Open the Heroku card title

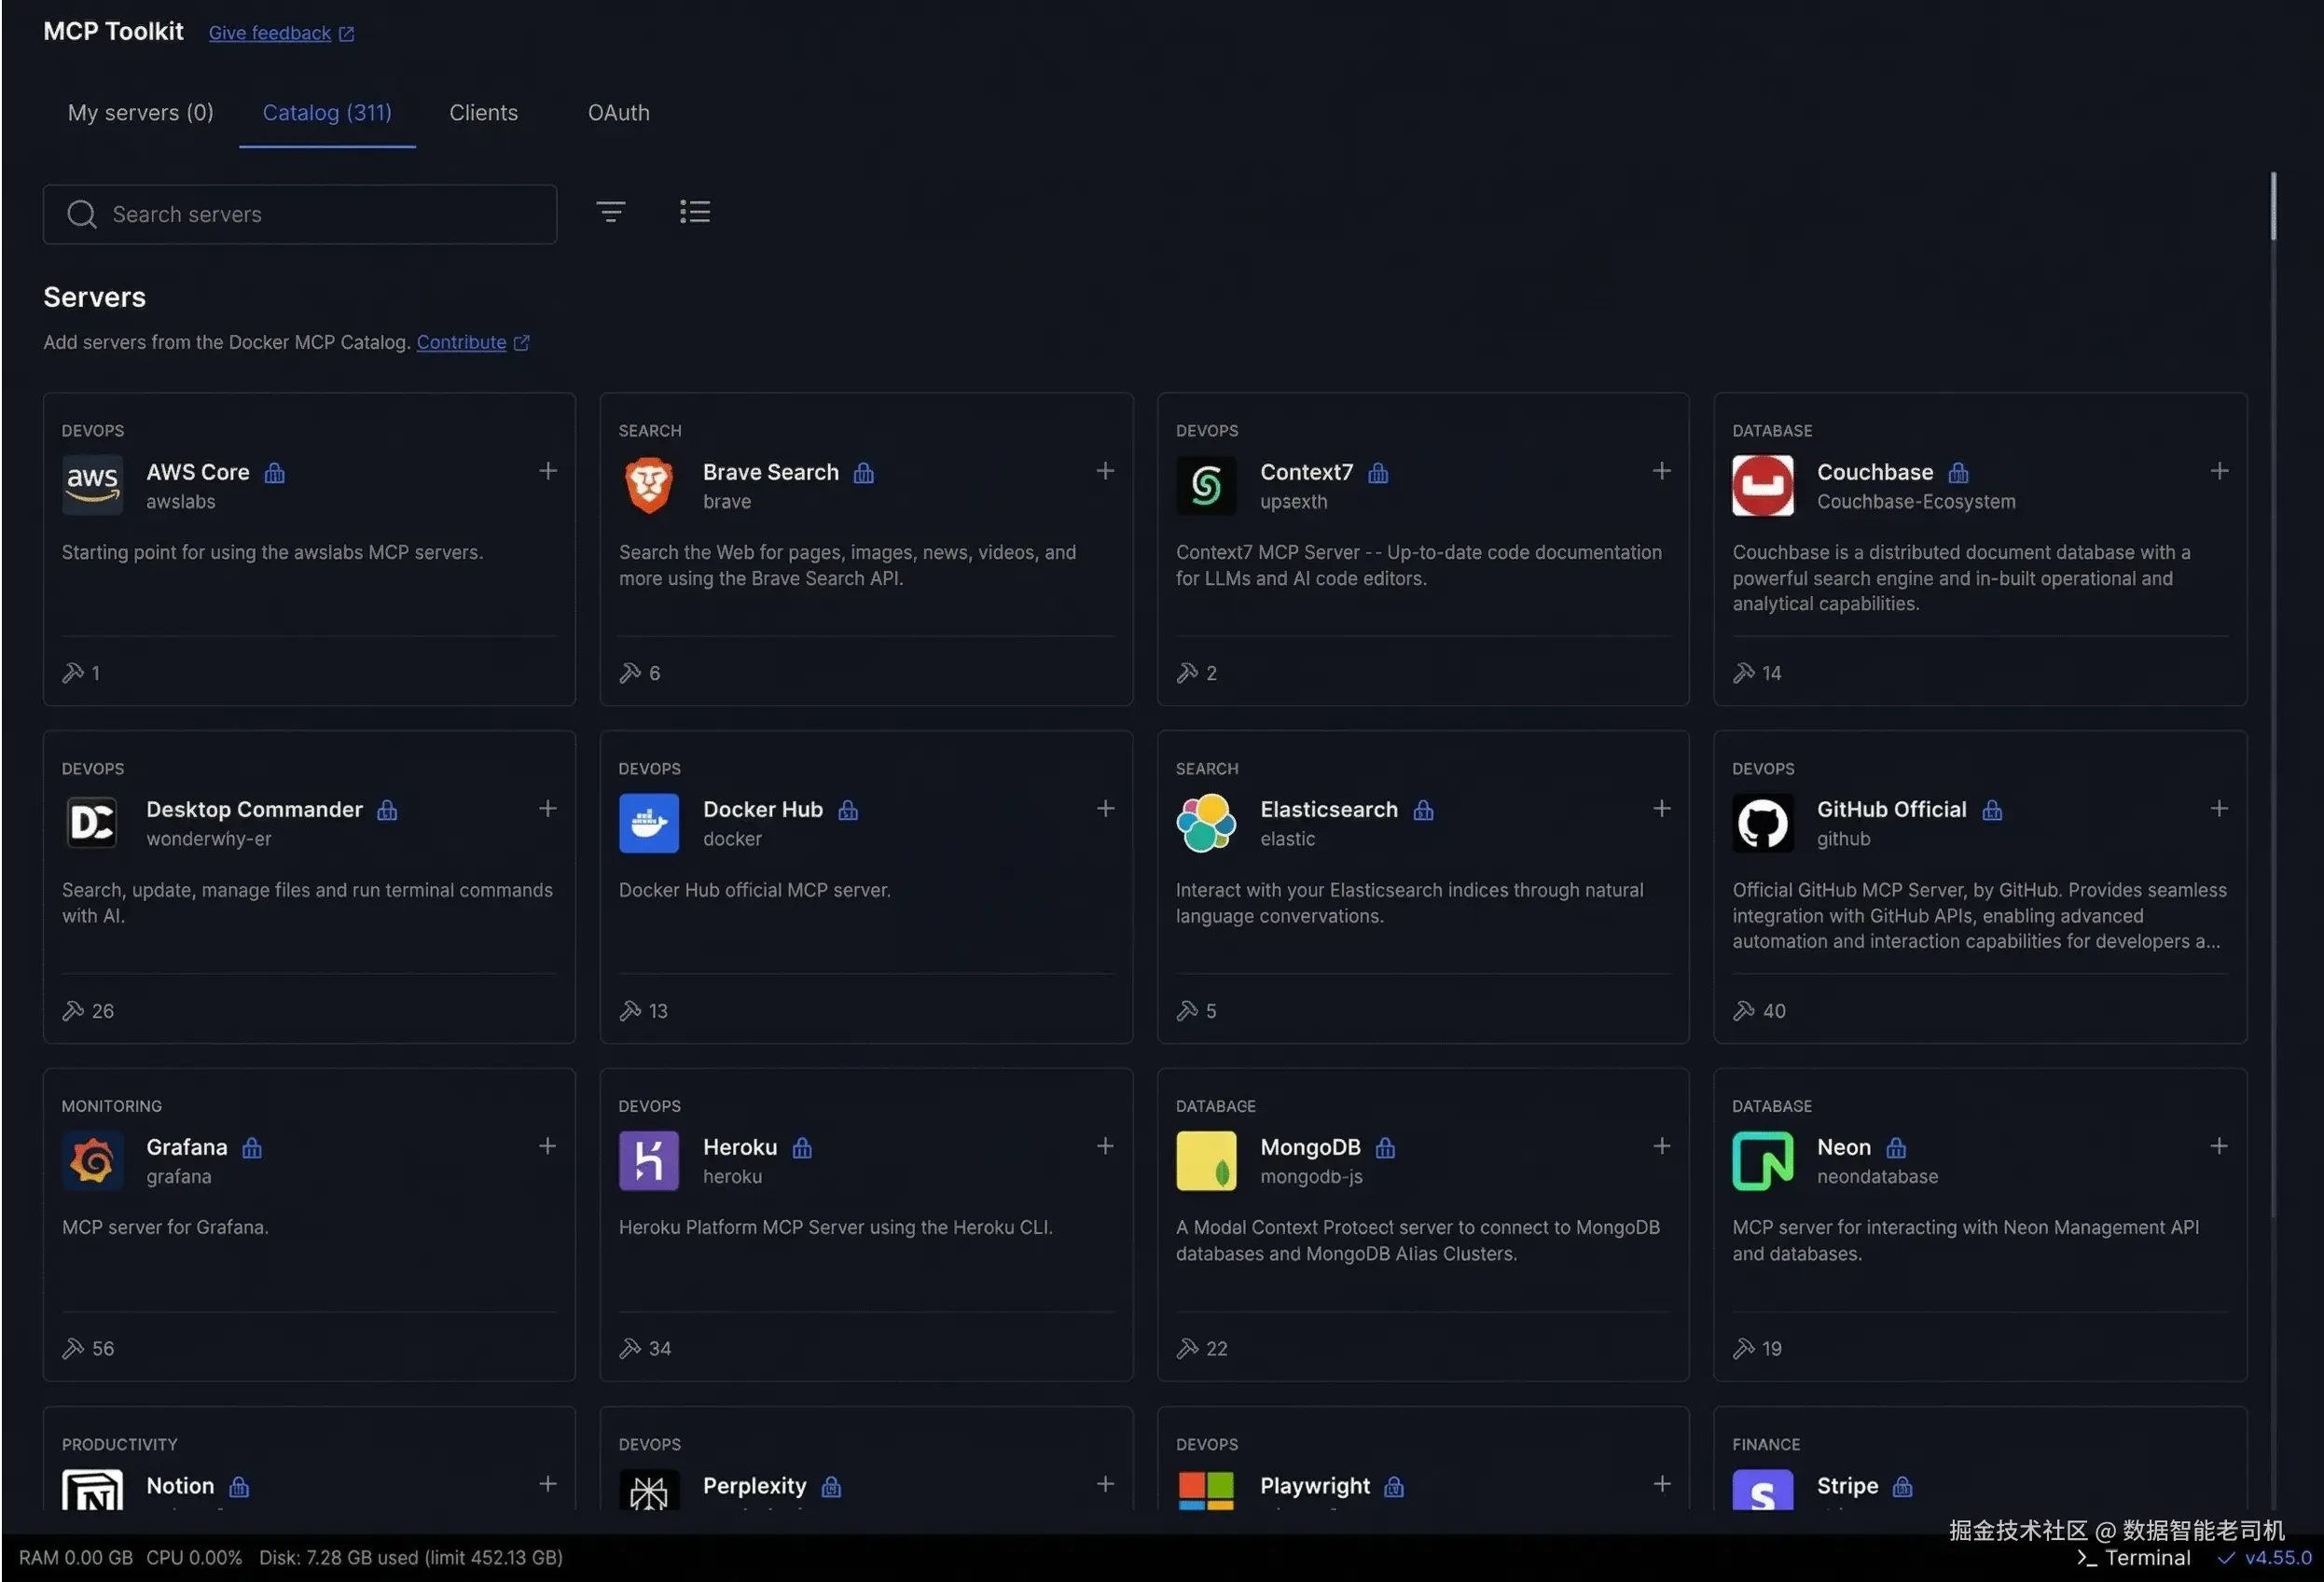(x=740, y=1147)
